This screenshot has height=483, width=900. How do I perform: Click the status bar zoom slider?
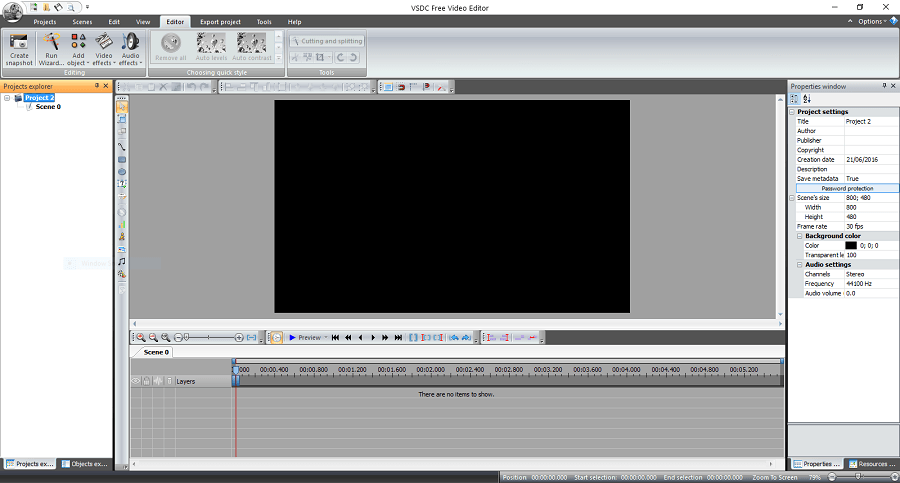click(859, 477)
